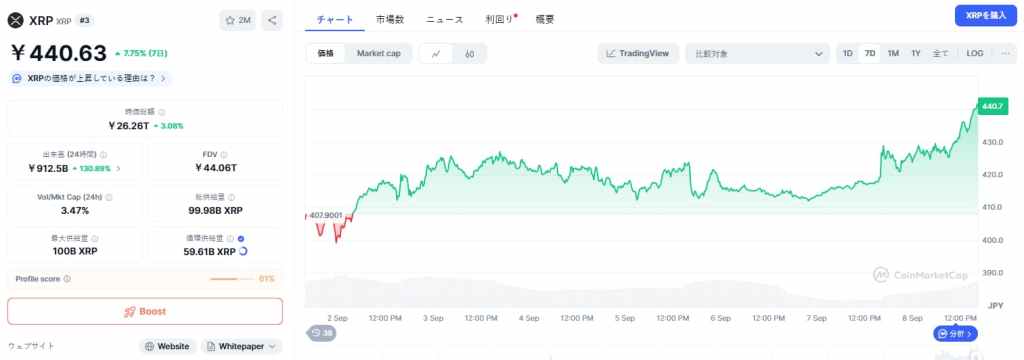Click the 24h volume chevron arrow
This screenshot has height=360, width=1024.
[118, 169]
